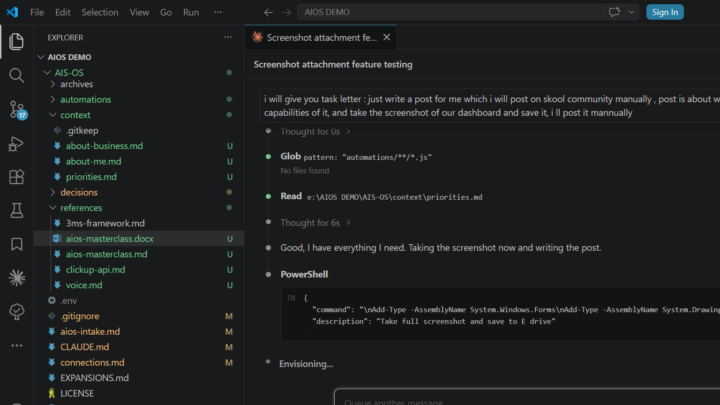Open aios-intake.md file
720x405 pixels.
coord(90,332)
